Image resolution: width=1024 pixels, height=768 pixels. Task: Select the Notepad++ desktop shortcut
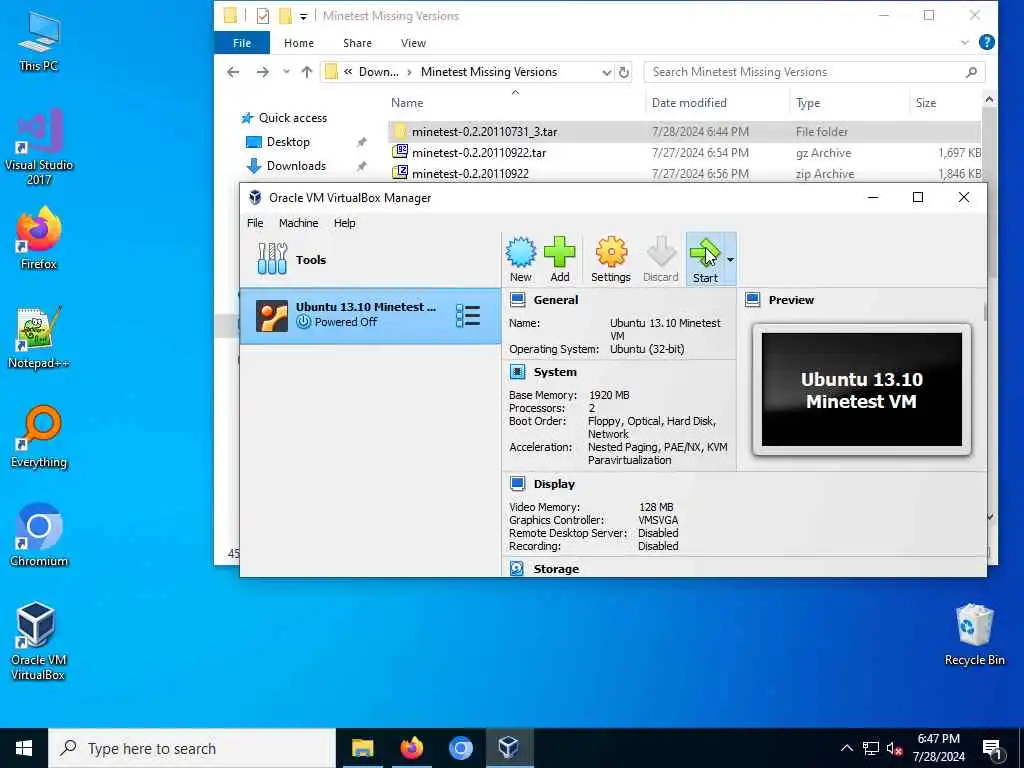pyautogui.click(x=39, y=338)
